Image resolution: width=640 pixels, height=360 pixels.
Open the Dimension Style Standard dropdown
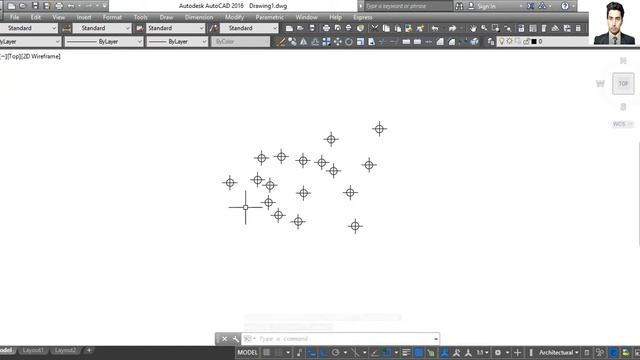[x=102, y=28]
